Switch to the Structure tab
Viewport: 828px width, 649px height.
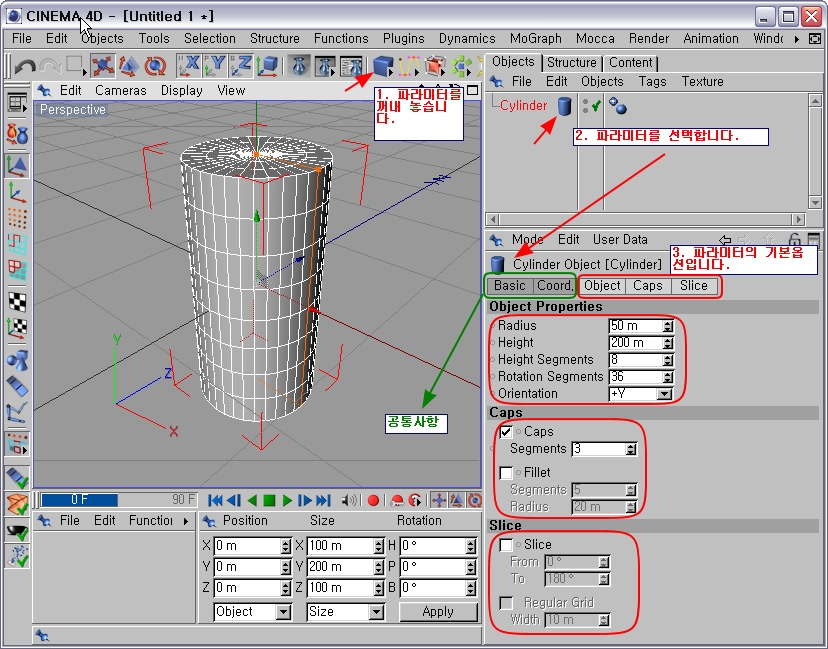[571, 62]
